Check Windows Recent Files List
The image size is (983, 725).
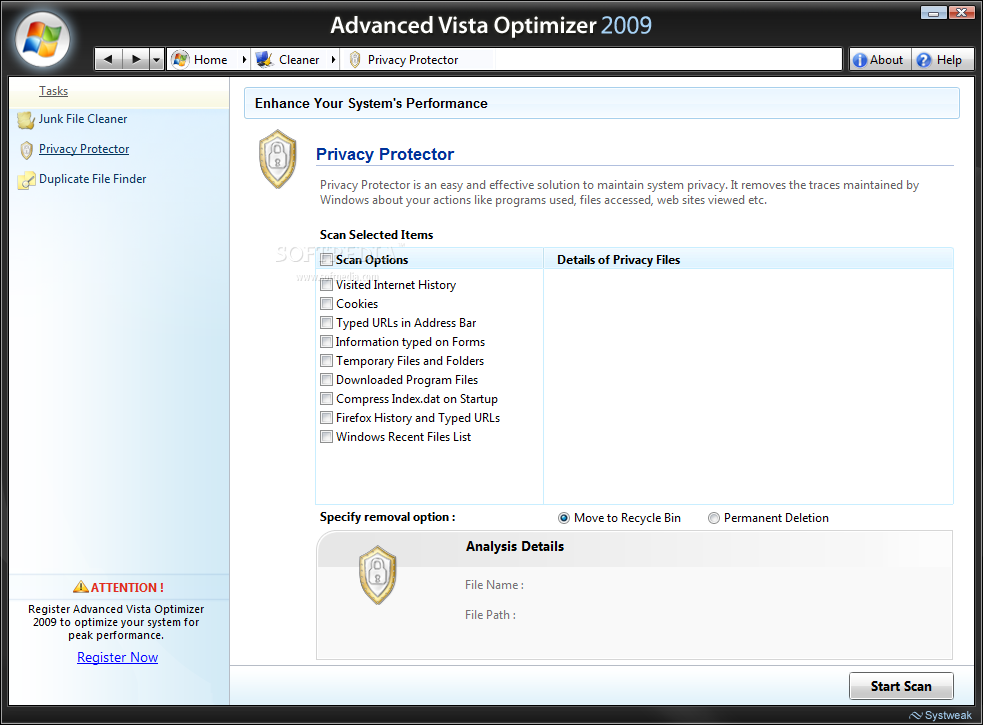[x=327, y=437]
